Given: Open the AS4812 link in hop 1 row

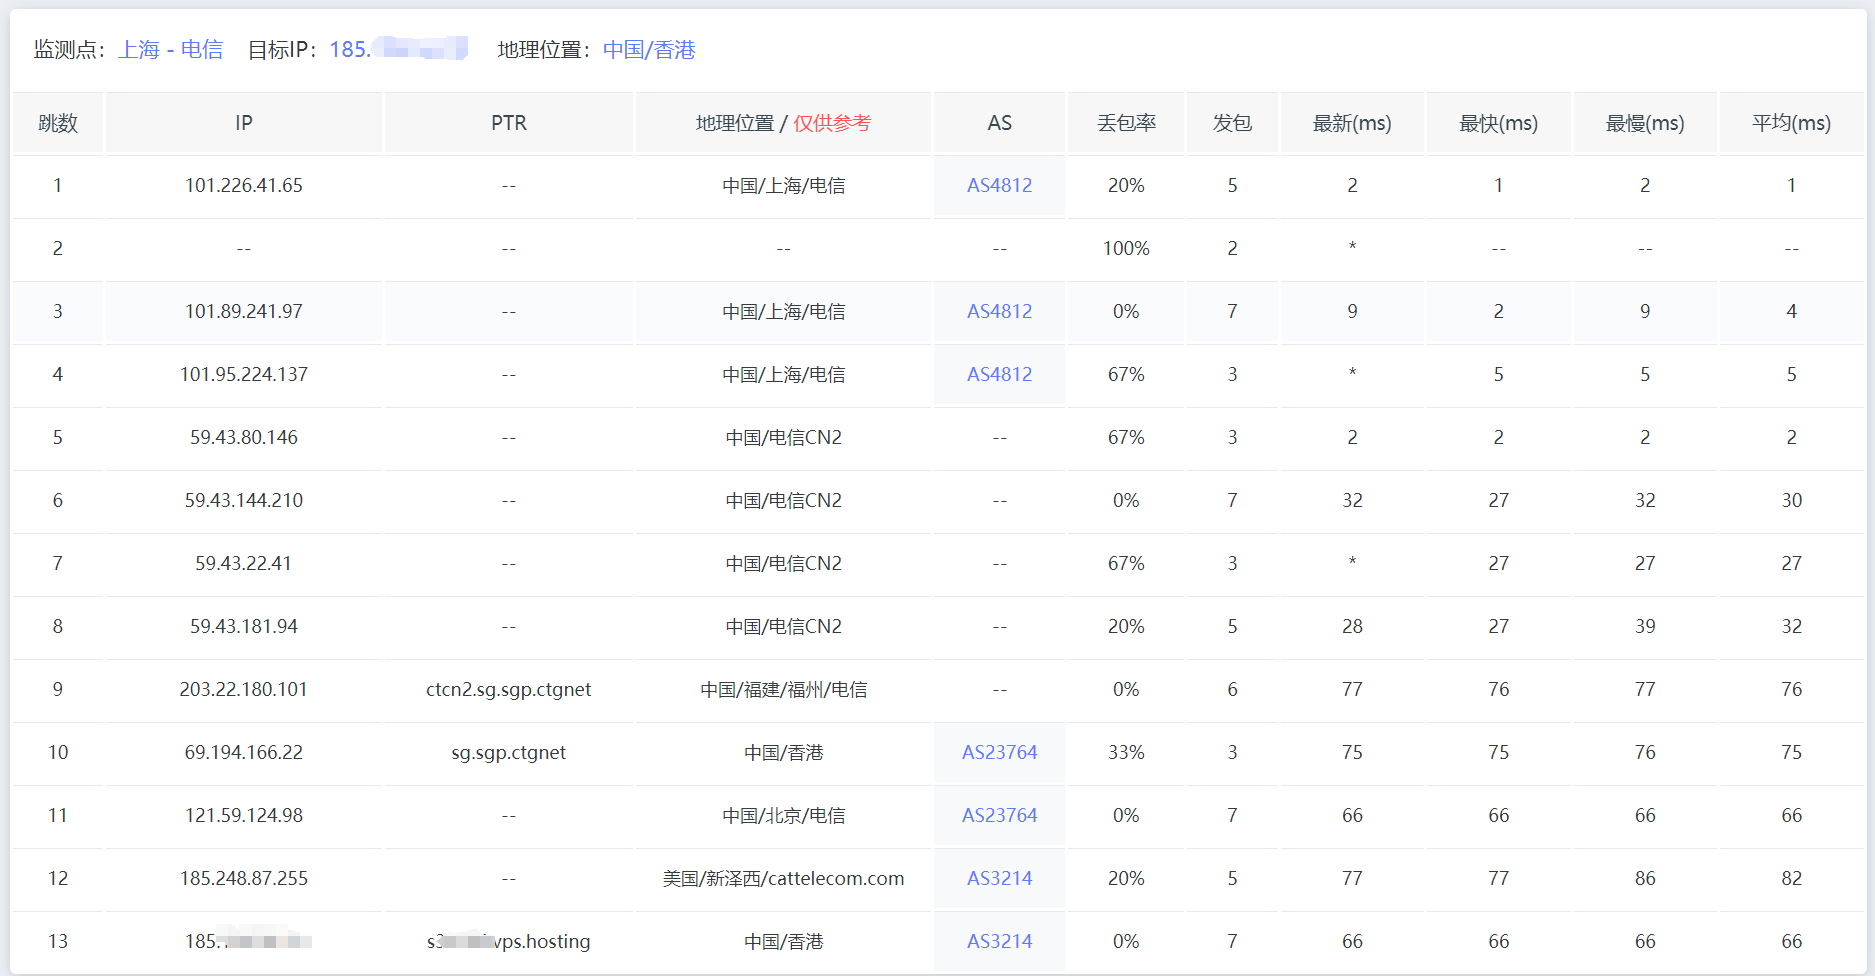Looking at the screenshot, I should pyautogui.click(x=999, y=185).
